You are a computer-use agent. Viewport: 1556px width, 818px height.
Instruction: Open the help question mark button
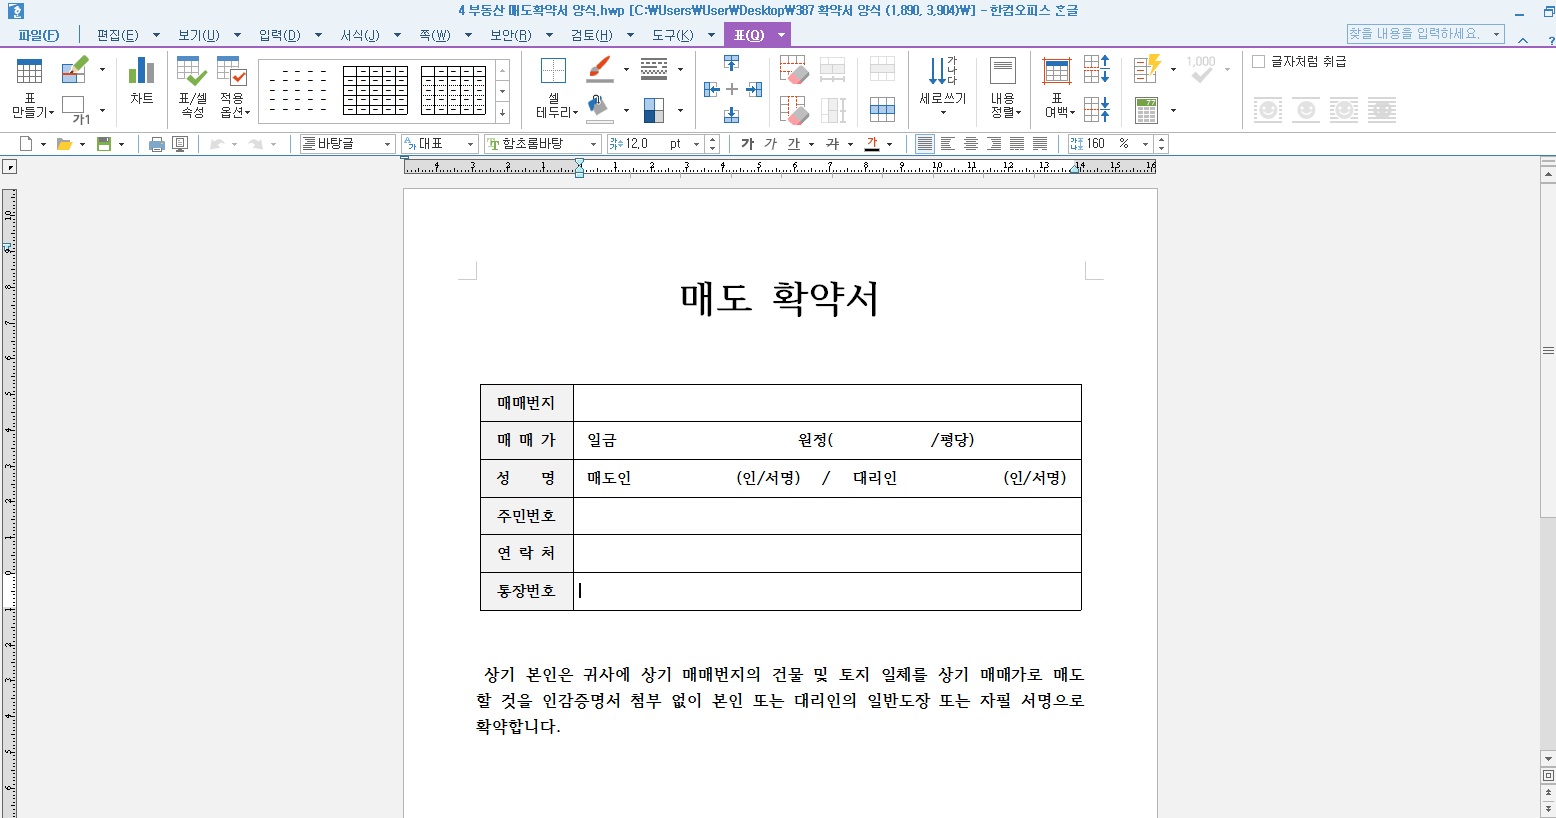point(1550,40)
